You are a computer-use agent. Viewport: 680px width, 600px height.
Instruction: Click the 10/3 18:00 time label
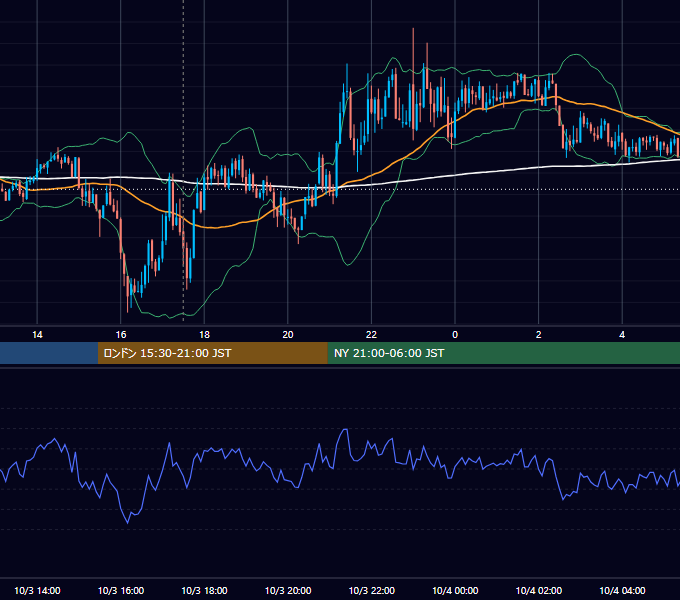tap(204, 590)
